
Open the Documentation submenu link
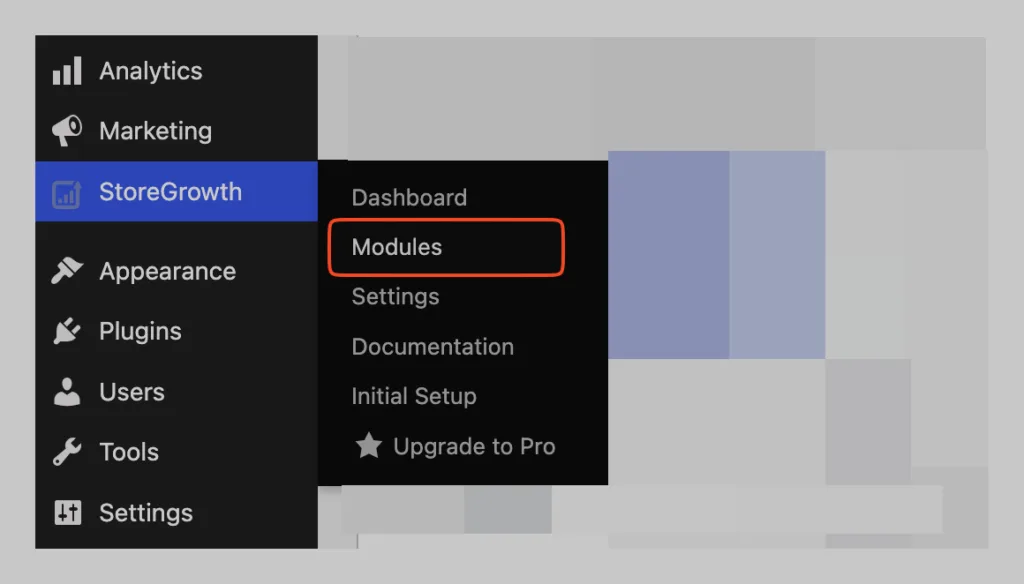click(x=432, y=346)
